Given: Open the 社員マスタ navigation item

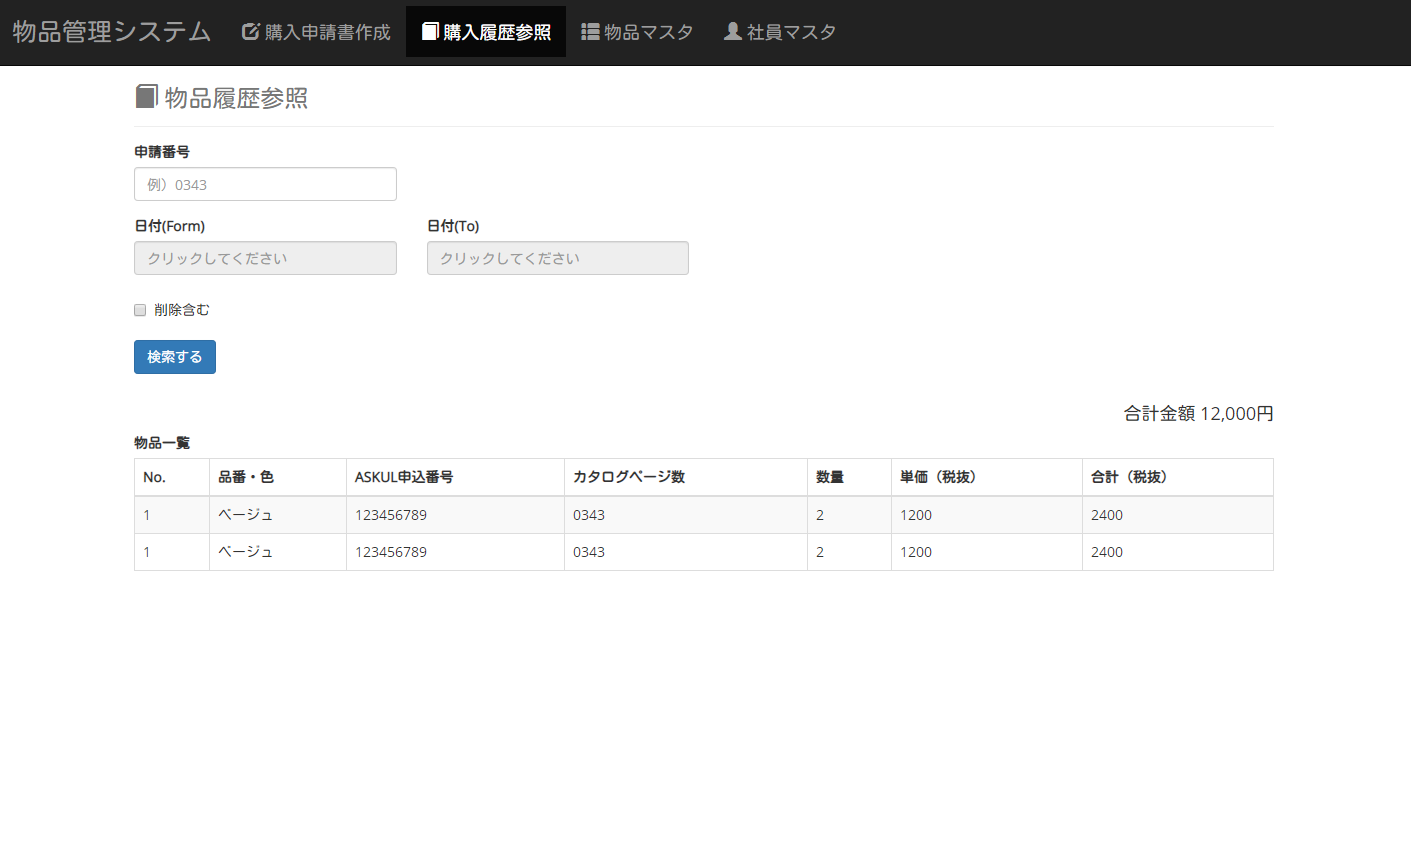Looking at the screenshot, I should pyautogui.click(x=790, y=32).
